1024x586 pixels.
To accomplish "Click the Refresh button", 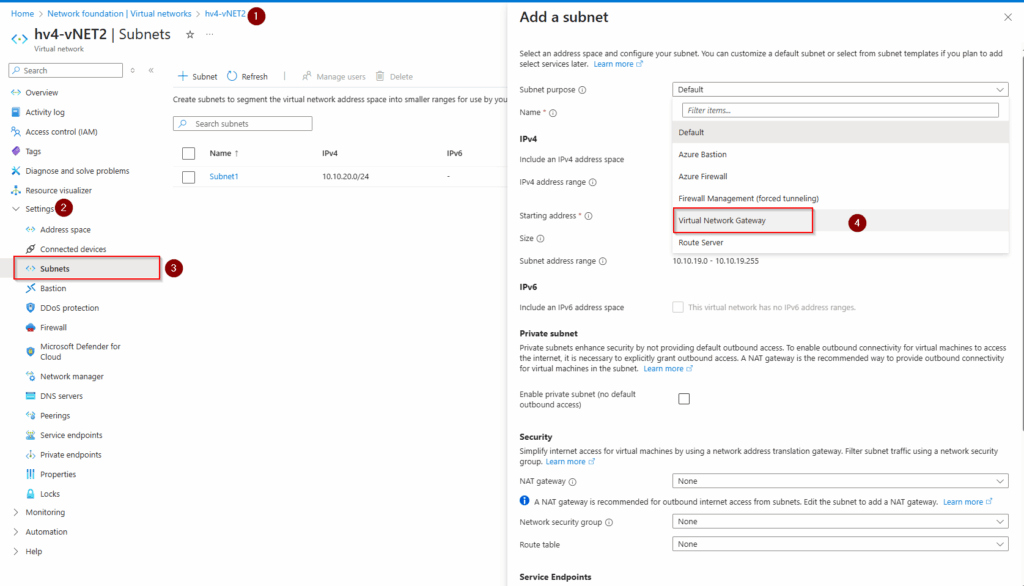I will coord(248,76).
